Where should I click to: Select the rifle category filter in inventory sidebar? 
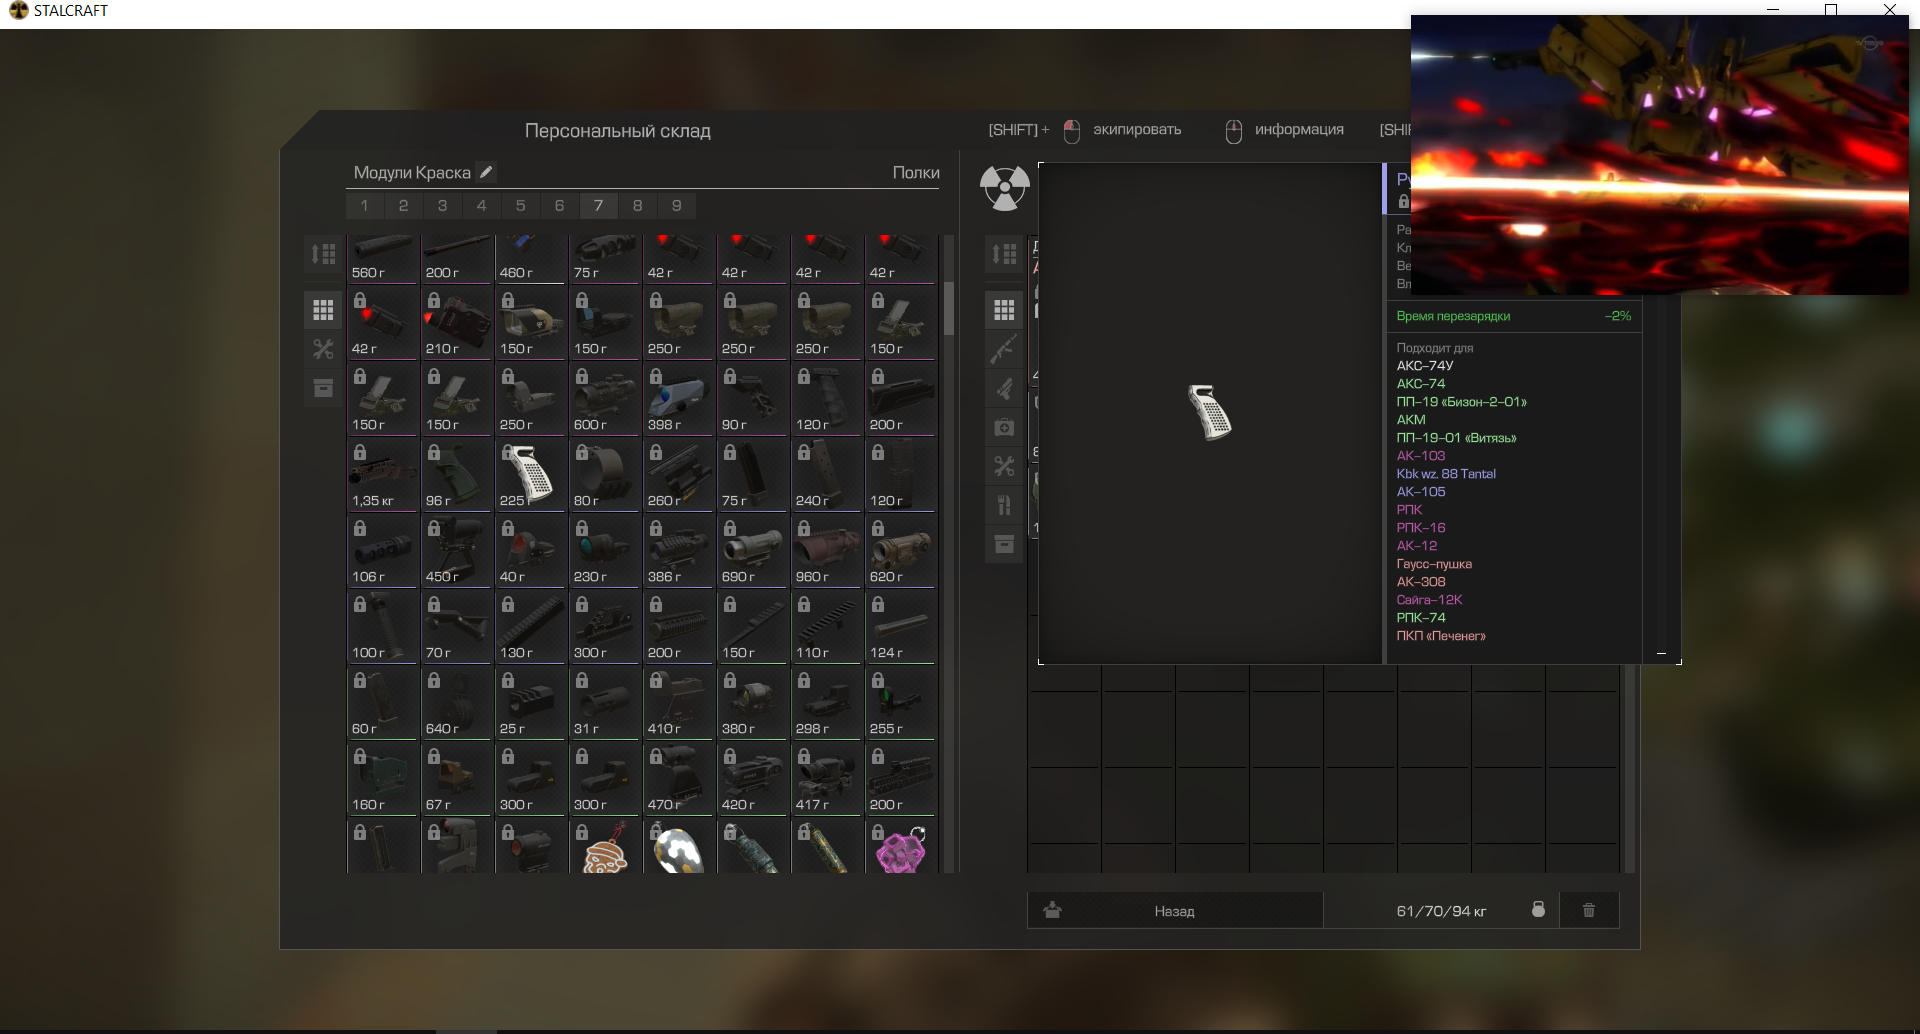click(1004, 349)
